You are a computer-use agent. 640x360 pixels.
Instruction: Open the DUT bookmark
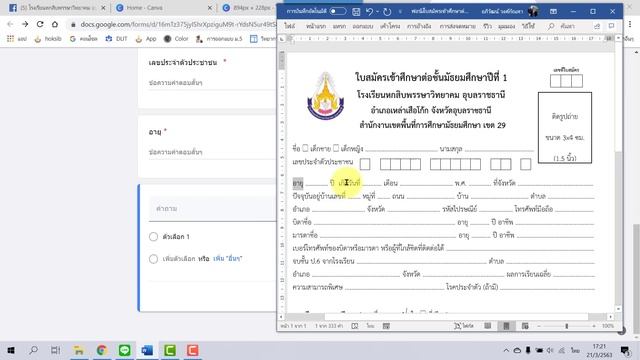[x=116, y=39]
